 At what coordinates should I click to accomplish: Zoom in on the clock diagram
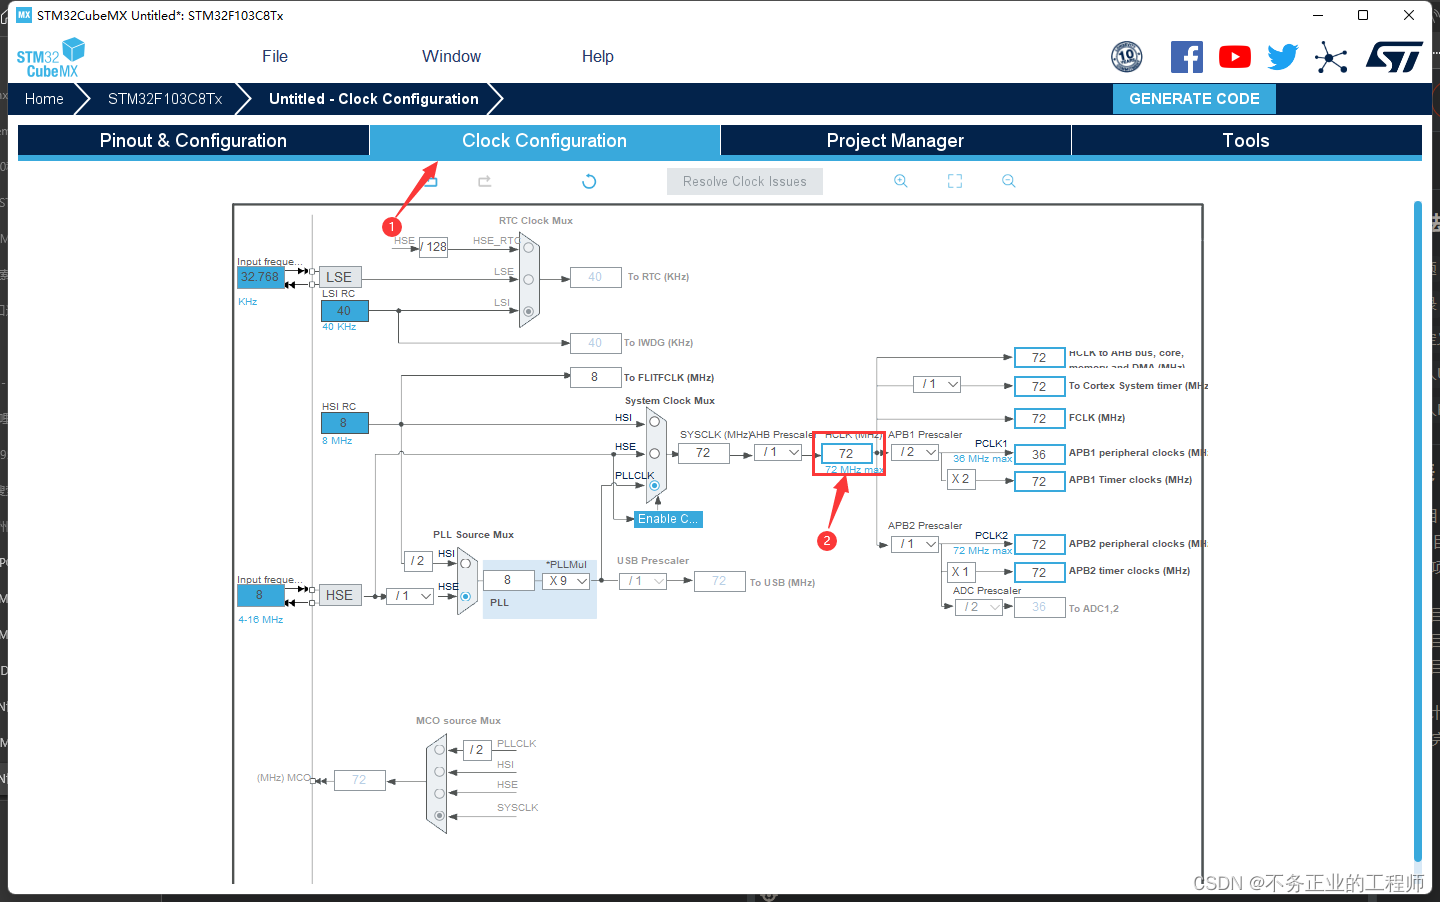[901, 181]
